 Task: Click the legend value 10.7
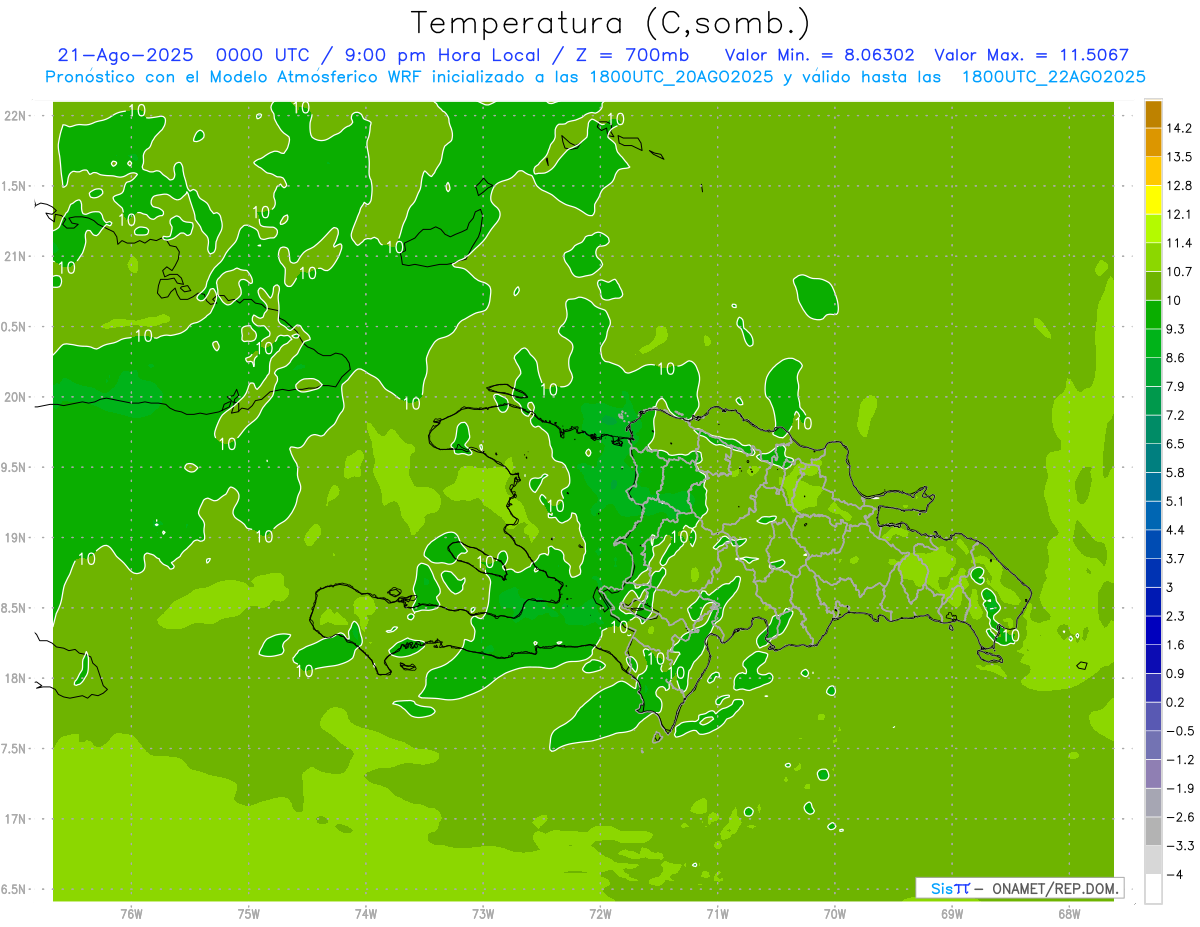tap(1179, 272)
